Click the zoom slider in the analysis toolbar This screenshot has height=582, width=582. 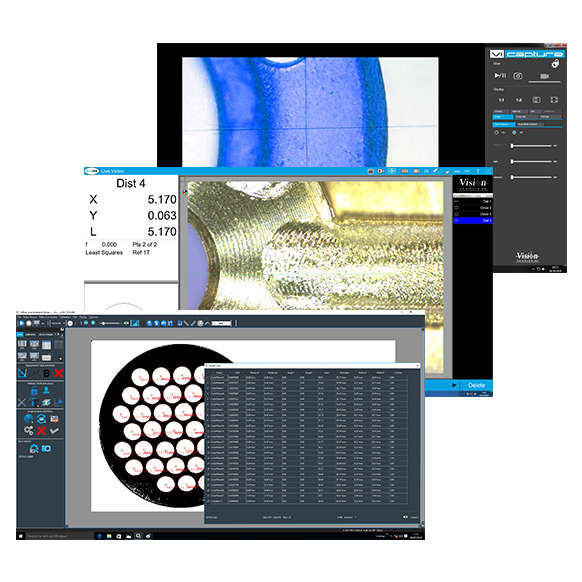(111, 323)
